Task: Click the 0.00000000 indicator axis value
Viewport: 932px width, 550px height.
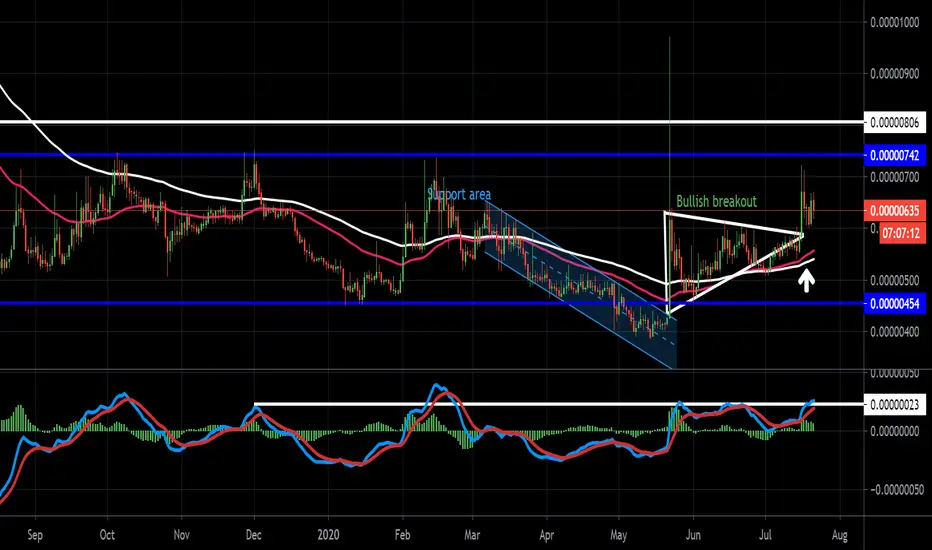Action: pyautogui.click(x=895, y=430)
